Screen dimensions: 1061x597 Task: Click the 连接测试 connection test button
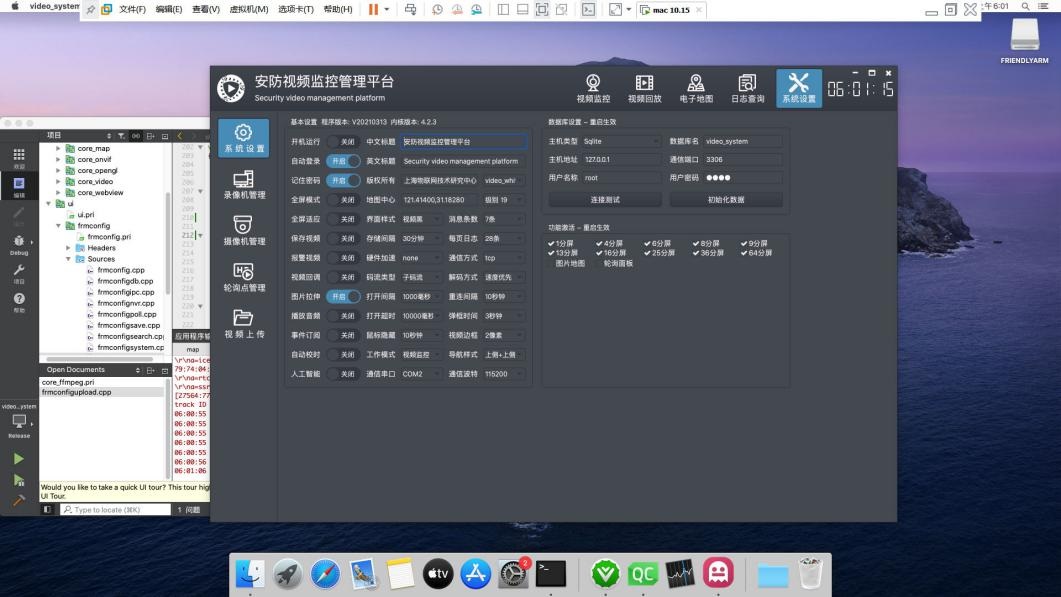[x=605, y=200]
